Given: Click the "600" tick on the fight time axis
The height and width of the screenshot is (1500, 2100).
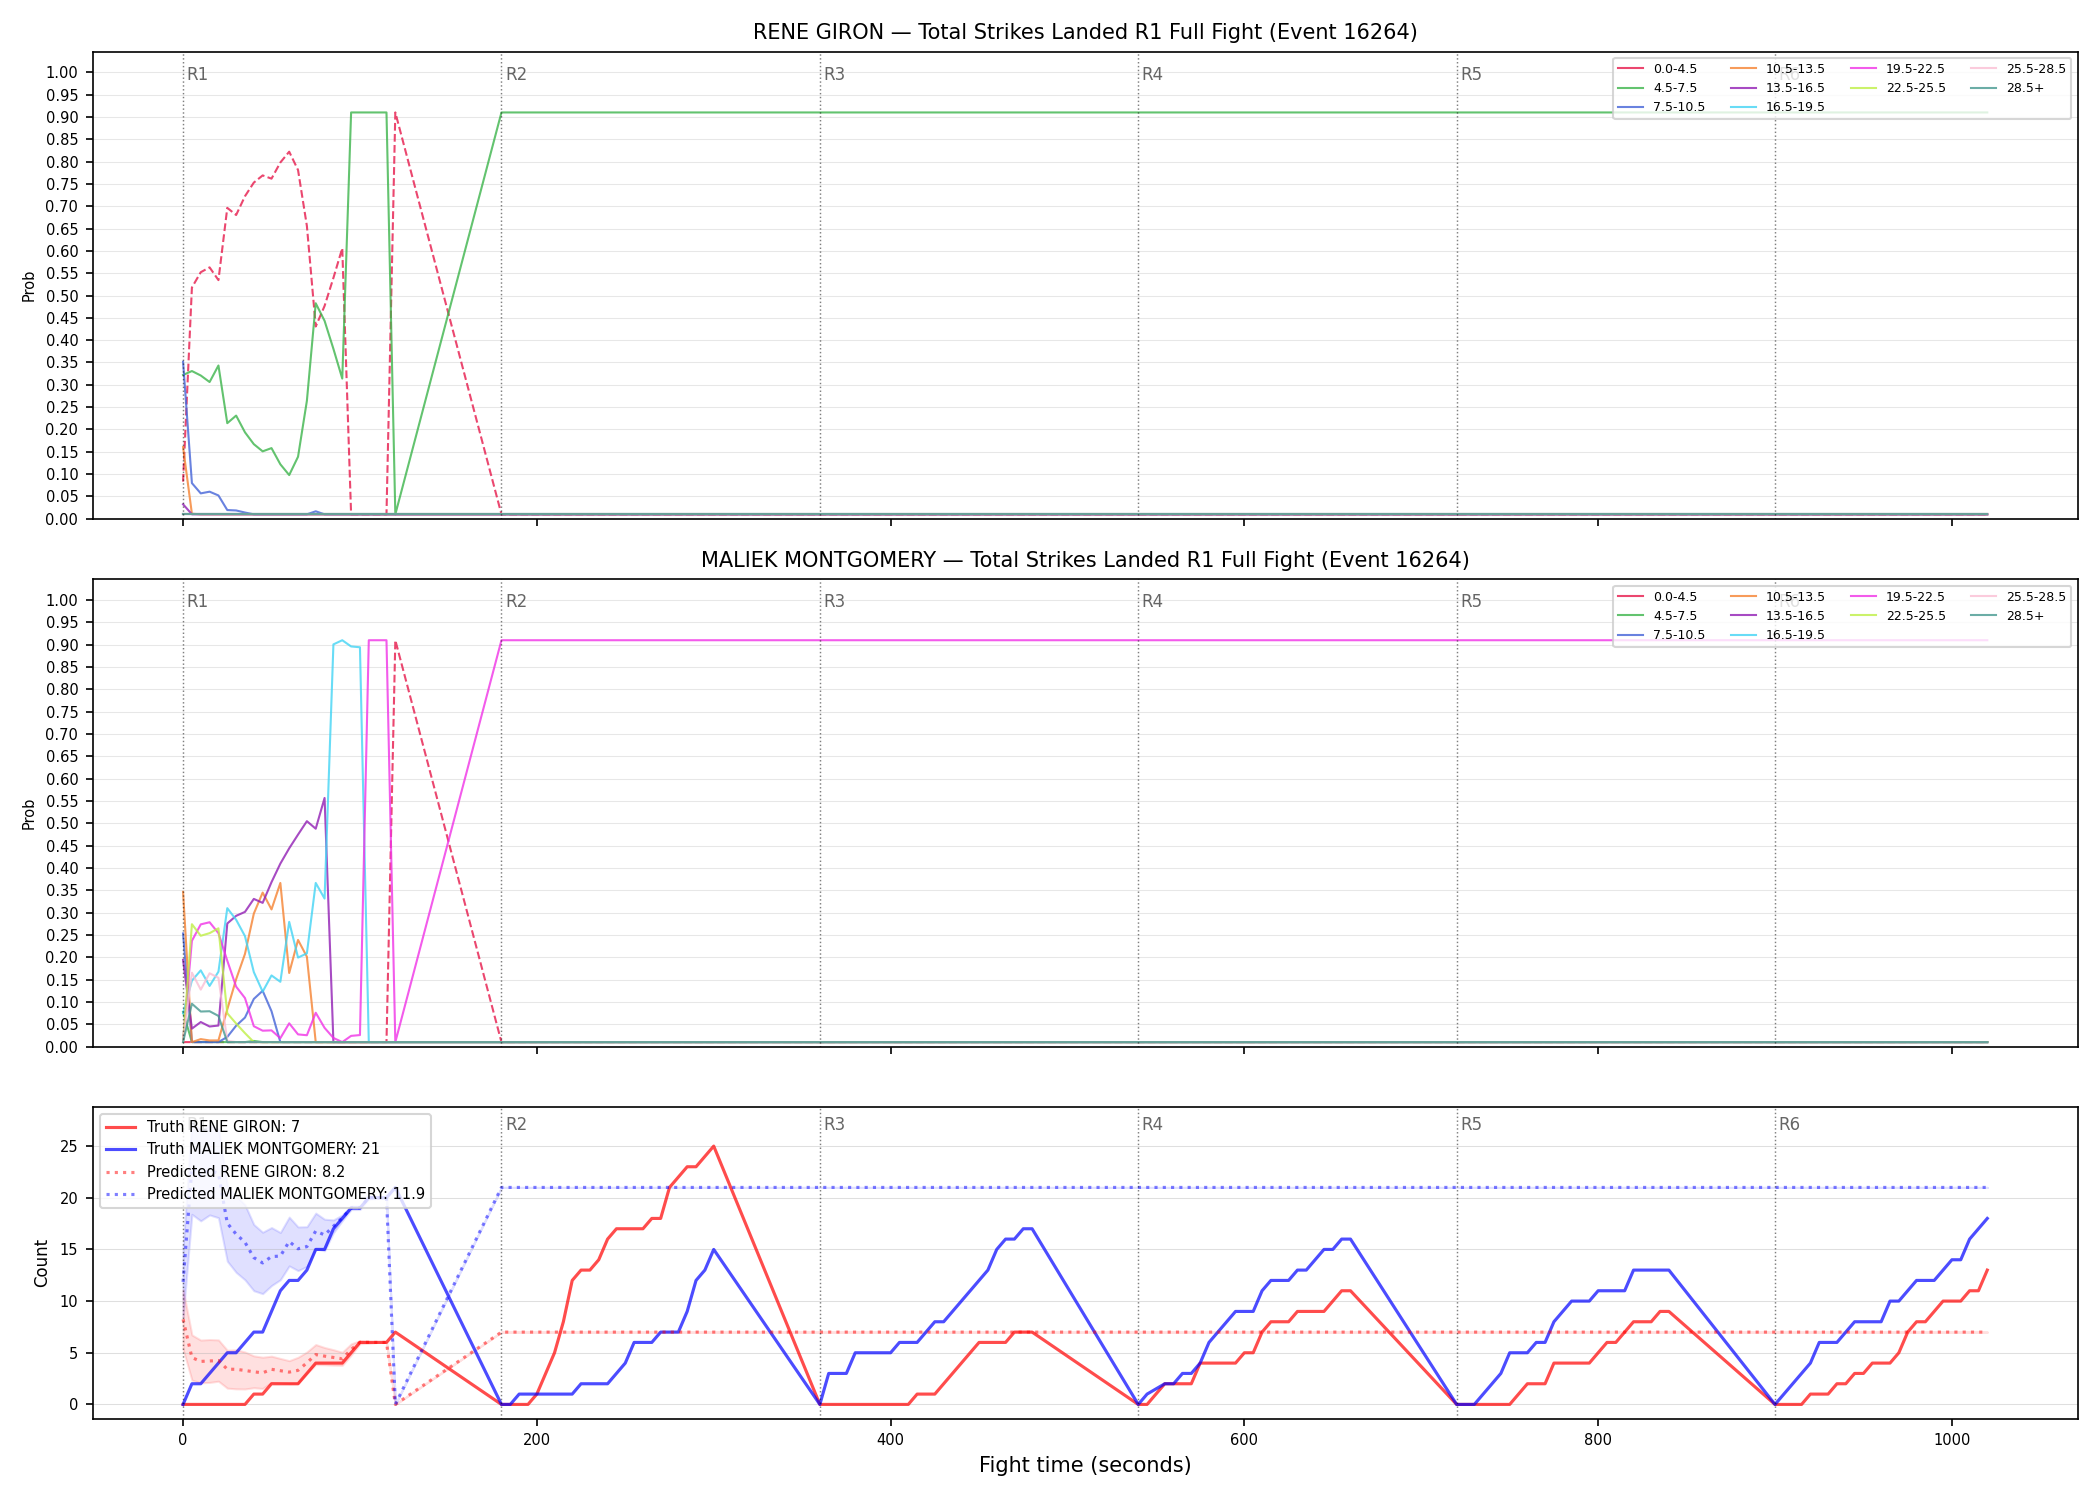Looking at the screenshot, I should coord(1244,1440).
